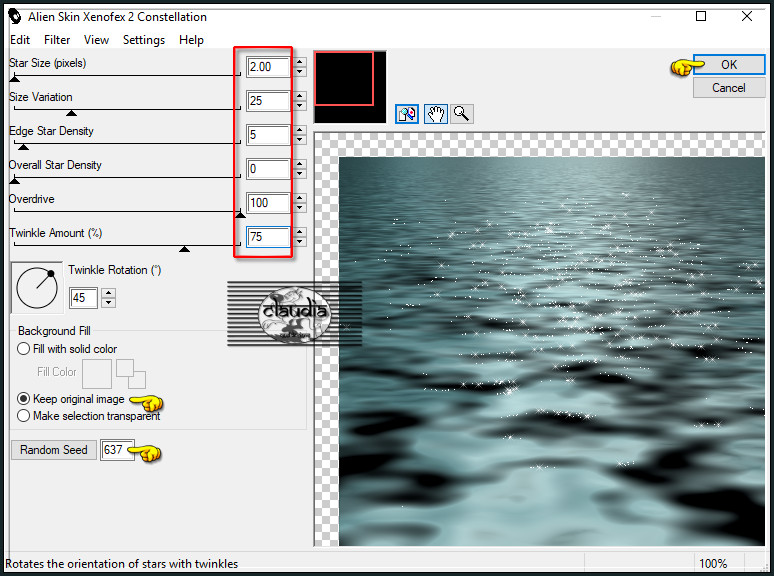The image size is (774, 576).
Task: Increase Edge Star Density with up arrow
Action: coord(300,130)
